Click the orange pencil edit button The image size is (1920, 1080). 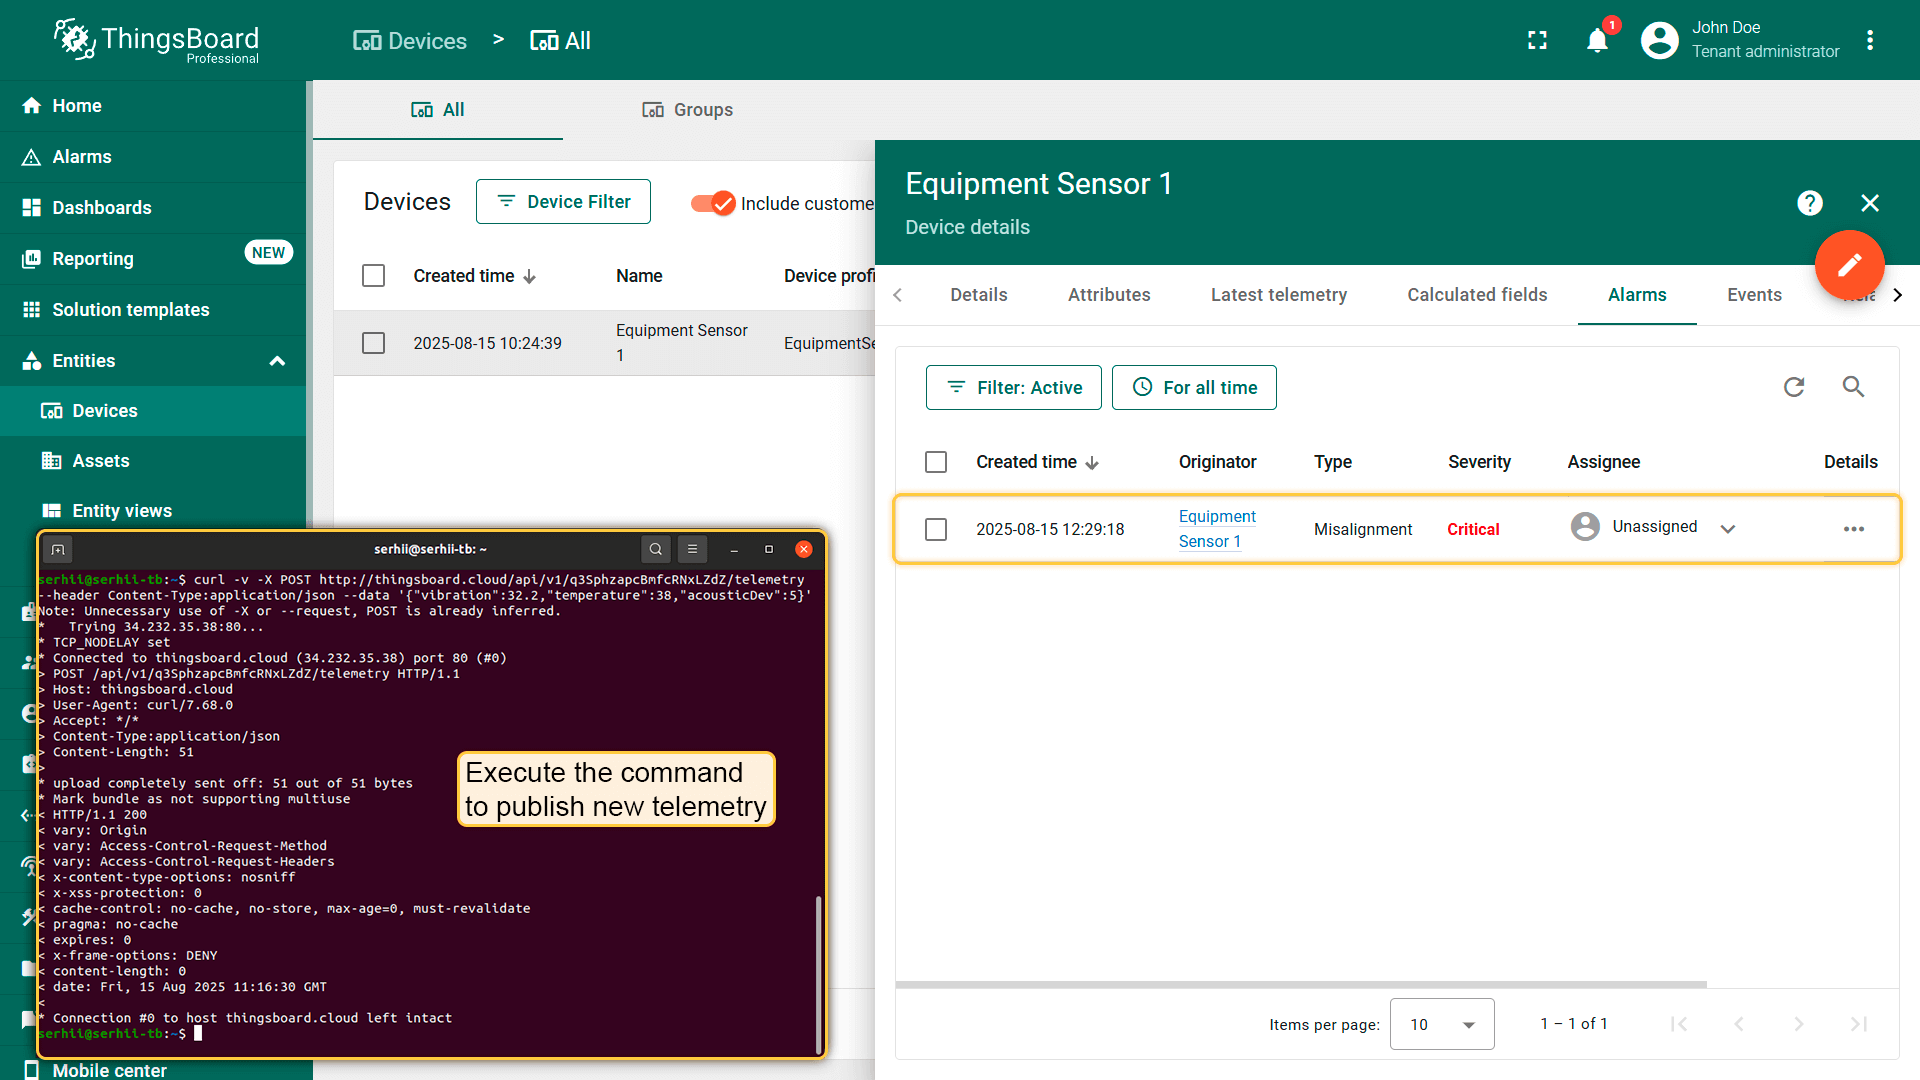(x=1849, y=265)
